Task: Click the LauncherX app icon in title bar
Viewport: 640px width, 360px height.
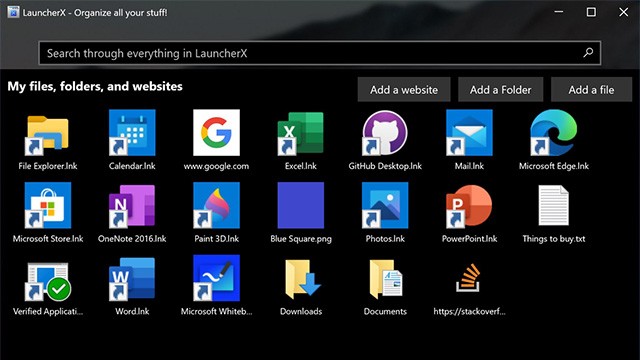Action: coord(13,12)
